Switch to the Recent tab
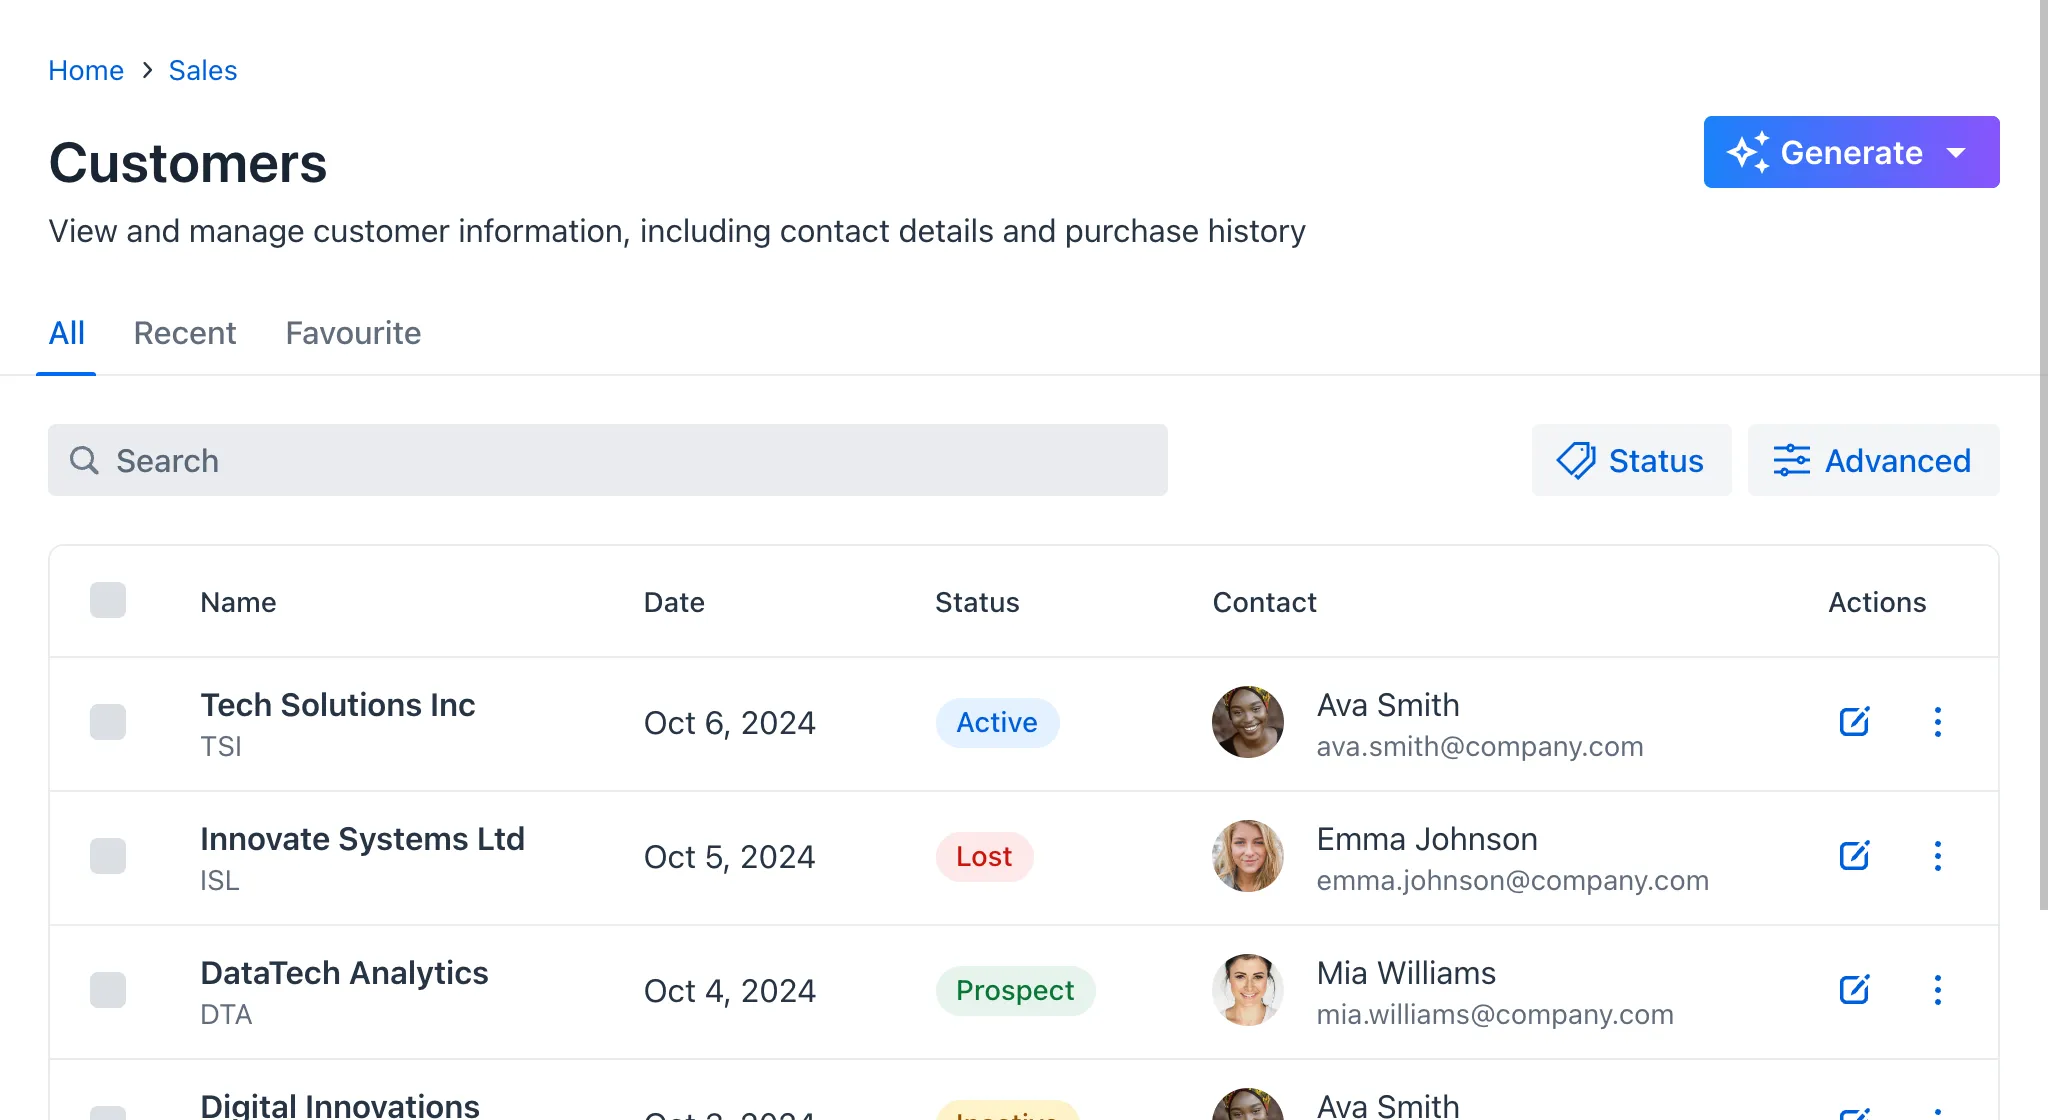The image size is (2048, 1120). (x=185, y=333)
